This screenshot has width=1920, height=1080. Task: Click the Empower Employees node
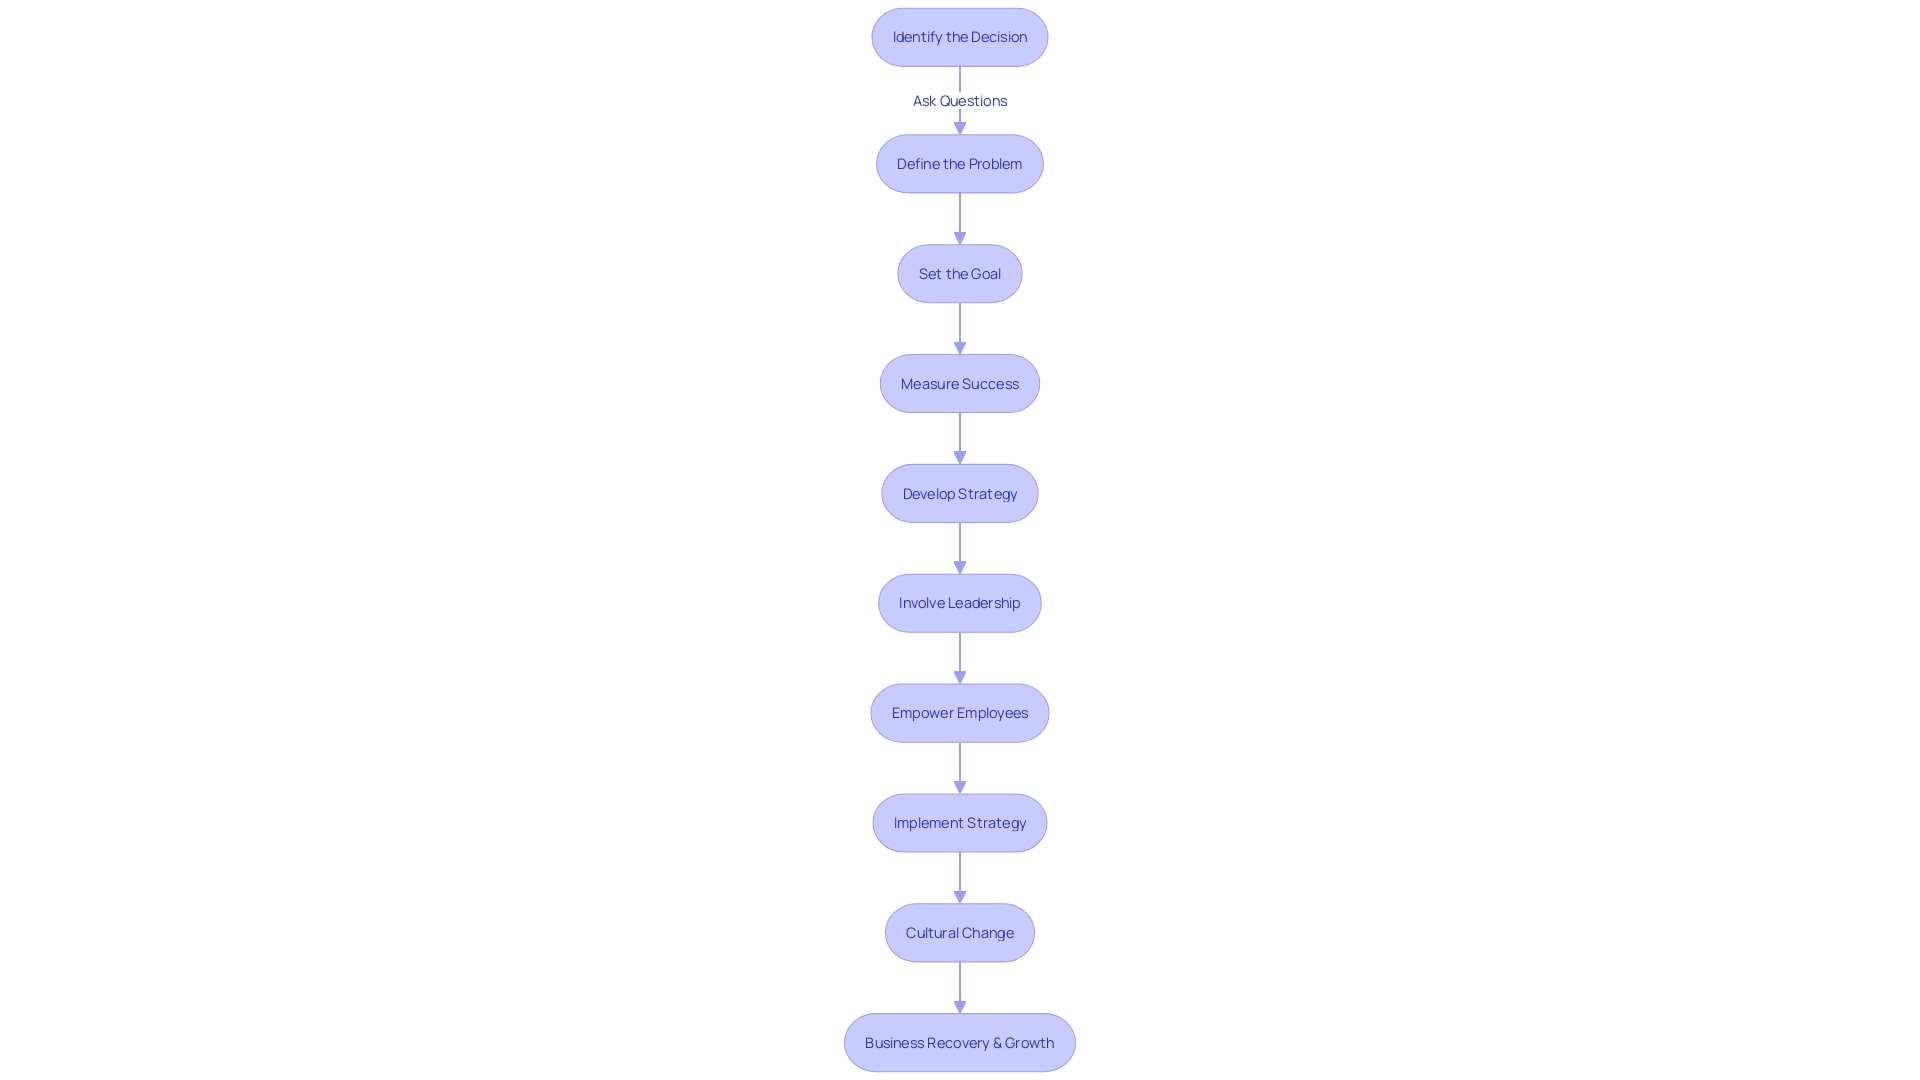point(959,712)
